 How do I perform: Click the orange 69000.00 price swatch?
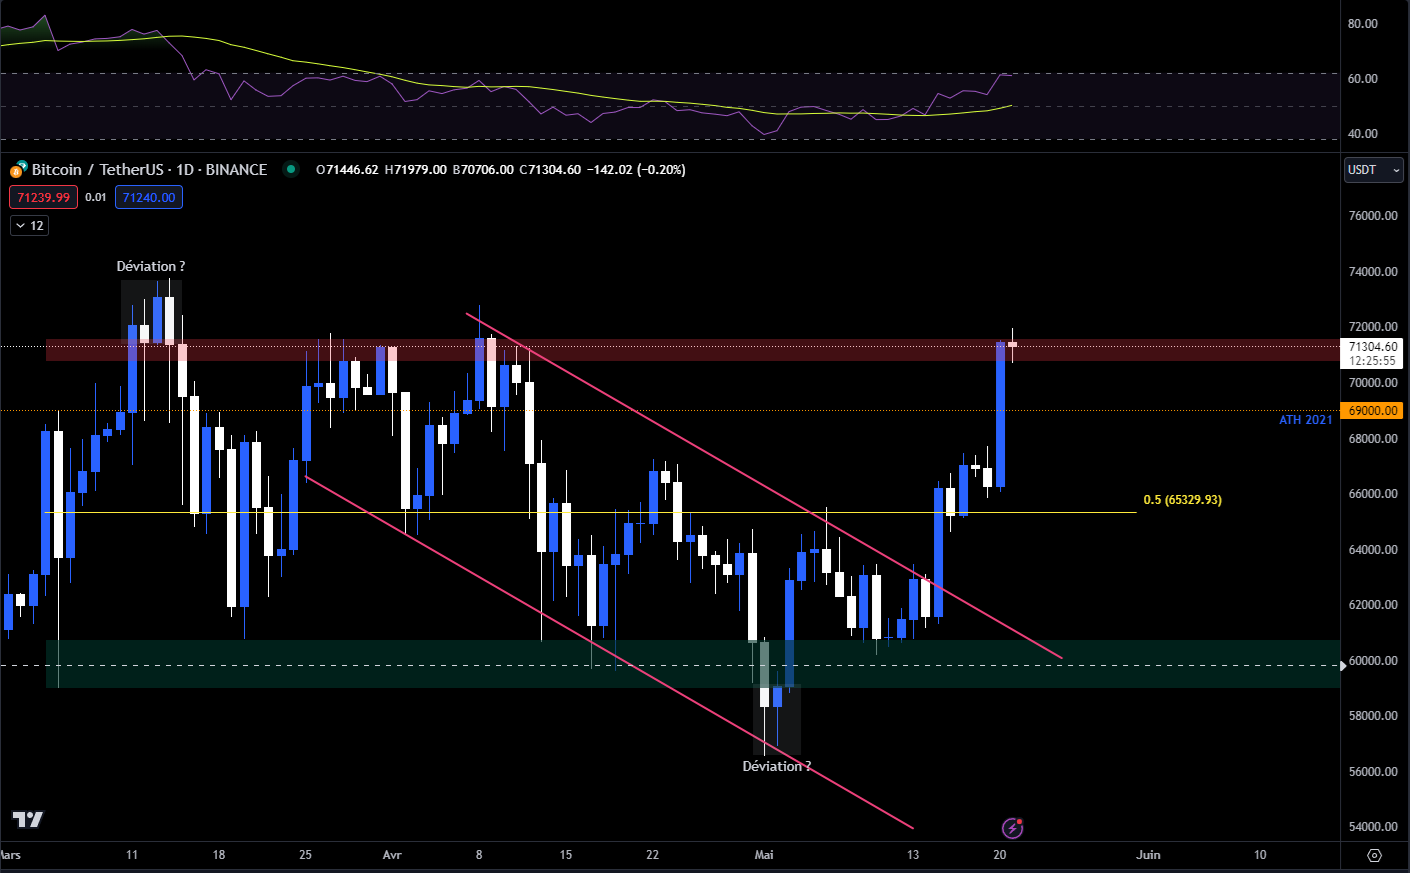point(1370,410)
